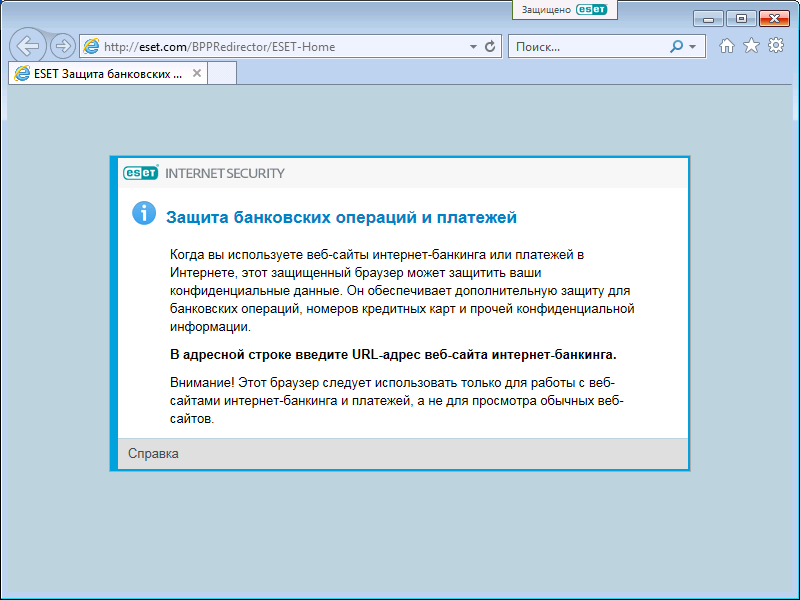Viewport: 800px width, 600px height.
Task: Expand the address bar autocomplete dropdown arrow
Action: point(473,47)
